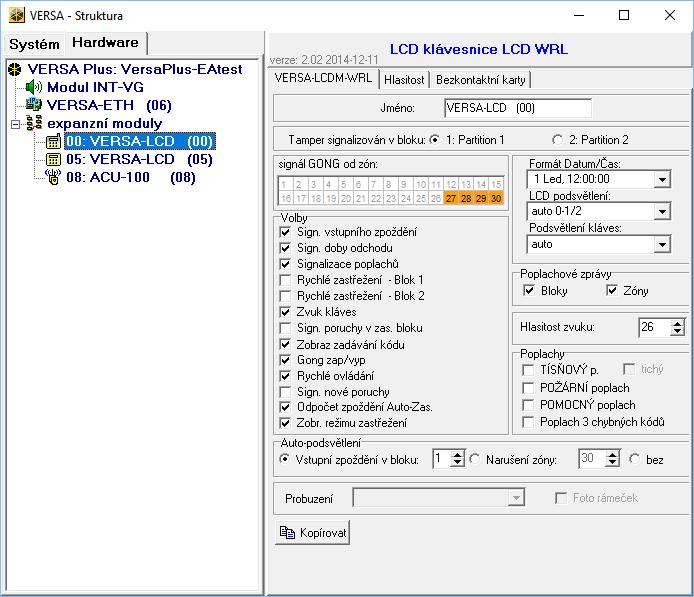Click the VERSA Plus control panel icon

(x=15, y=69)
